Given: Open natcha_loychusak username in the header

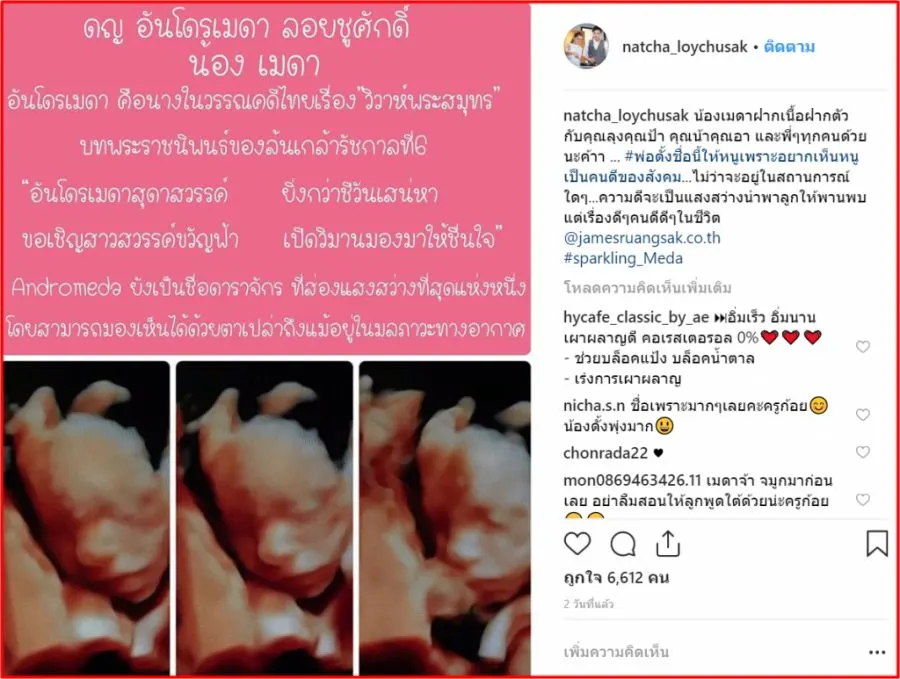Looking at the screenshot, I should 685,46.
